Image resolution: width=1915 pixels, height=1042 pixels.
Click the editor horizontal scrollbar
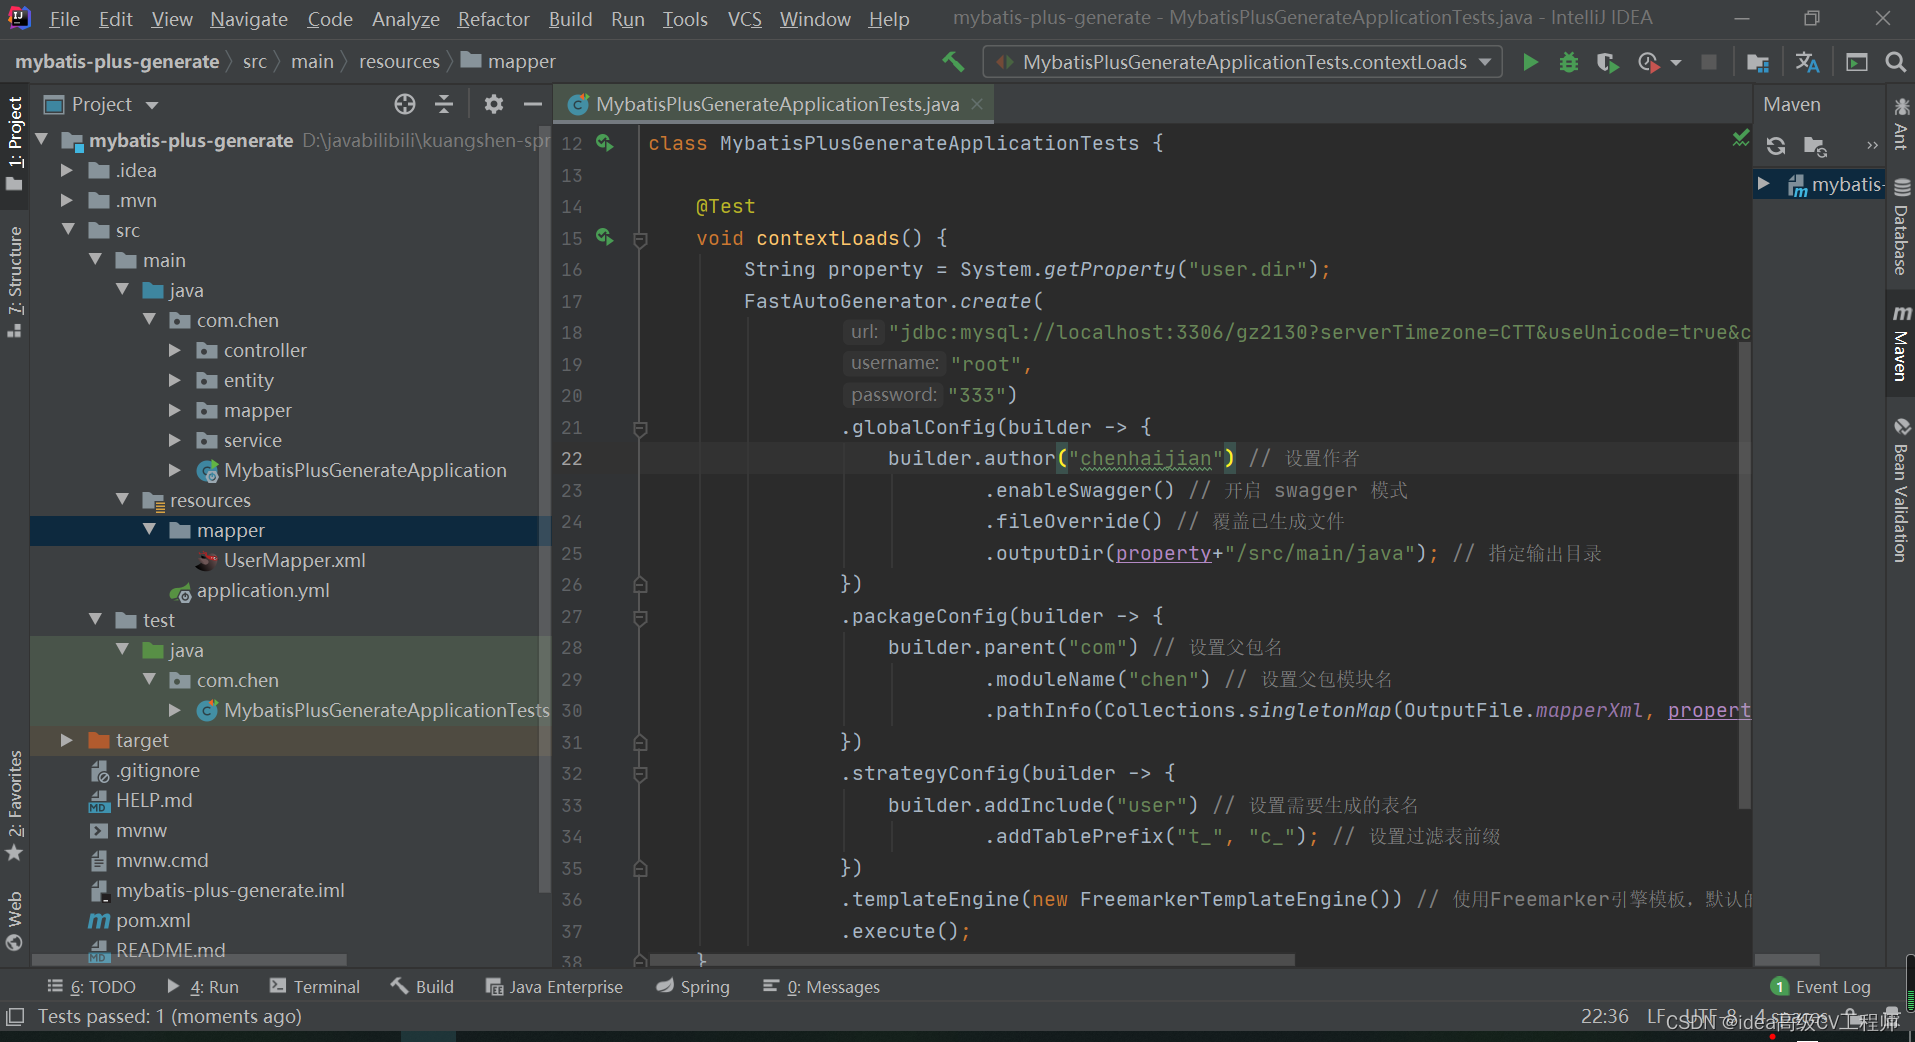pyautogui.click(x=972, y=960)
